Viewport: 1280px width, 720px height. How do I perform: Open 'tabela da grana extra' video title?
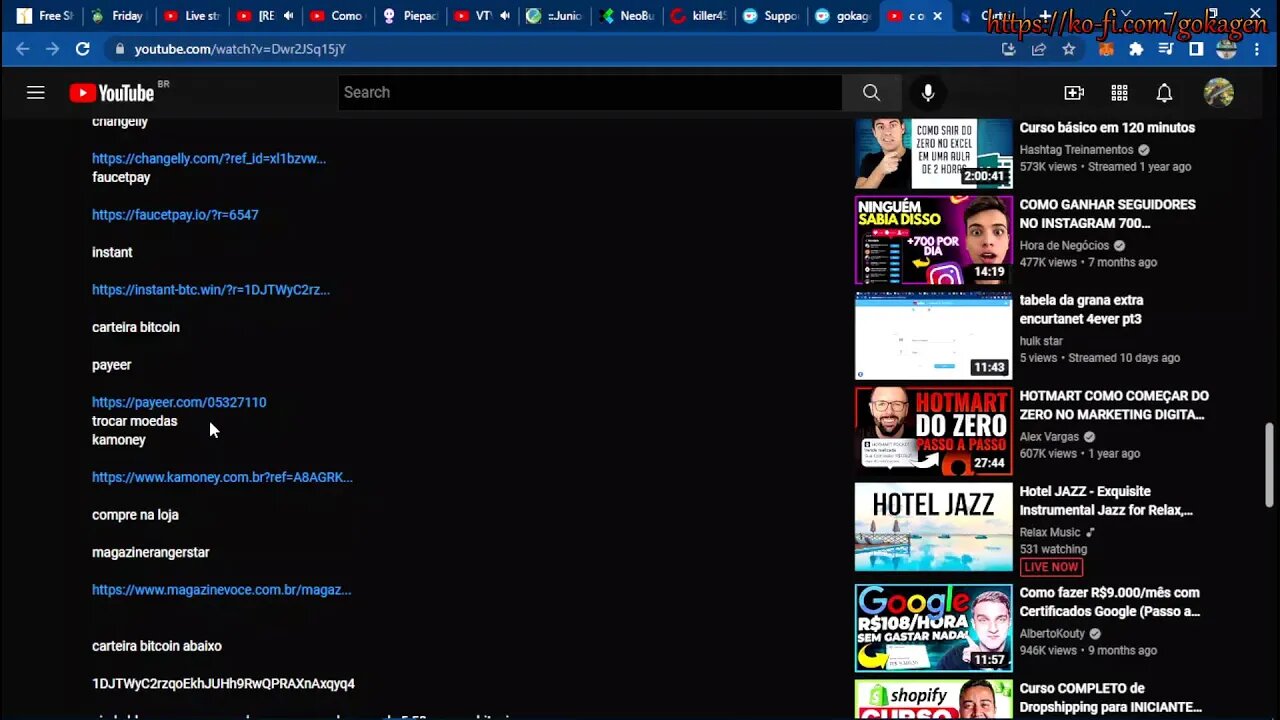1081,310
